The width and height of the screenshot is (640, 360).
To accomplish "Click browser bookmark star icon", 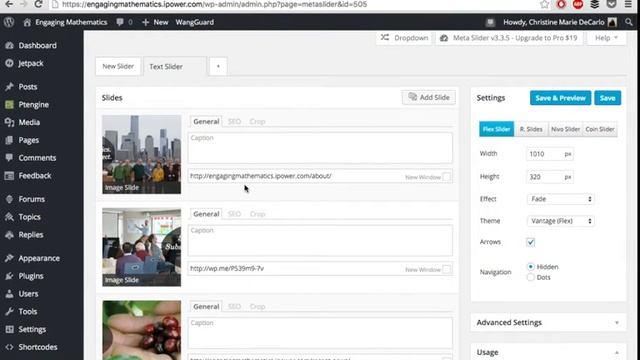I will [x=544, y=4].
